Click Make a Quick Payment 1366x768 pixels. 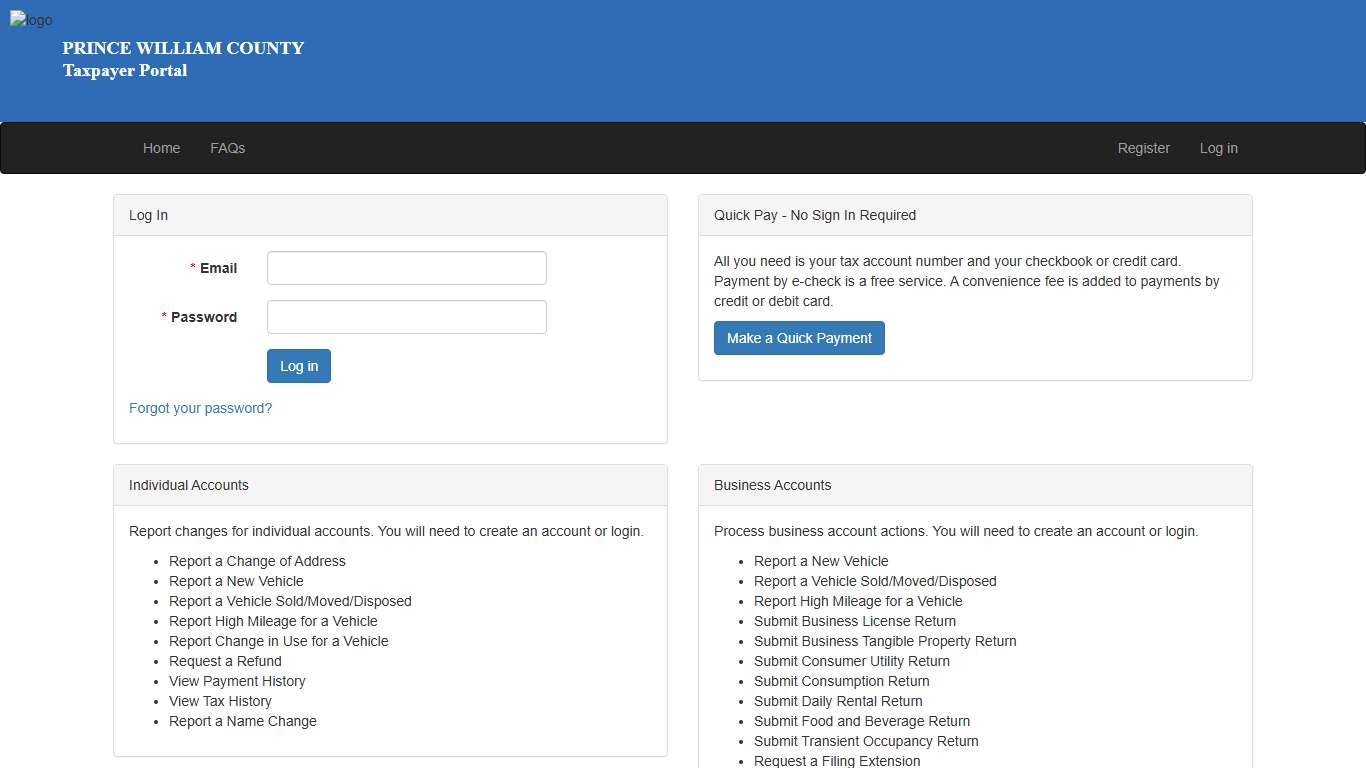[799, 338]
